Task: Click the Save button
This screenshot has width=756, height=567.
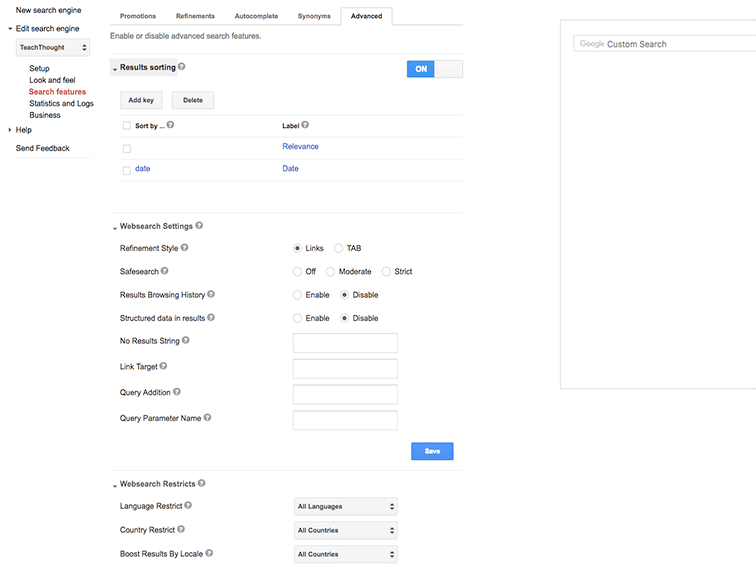Action: [432, 451]
